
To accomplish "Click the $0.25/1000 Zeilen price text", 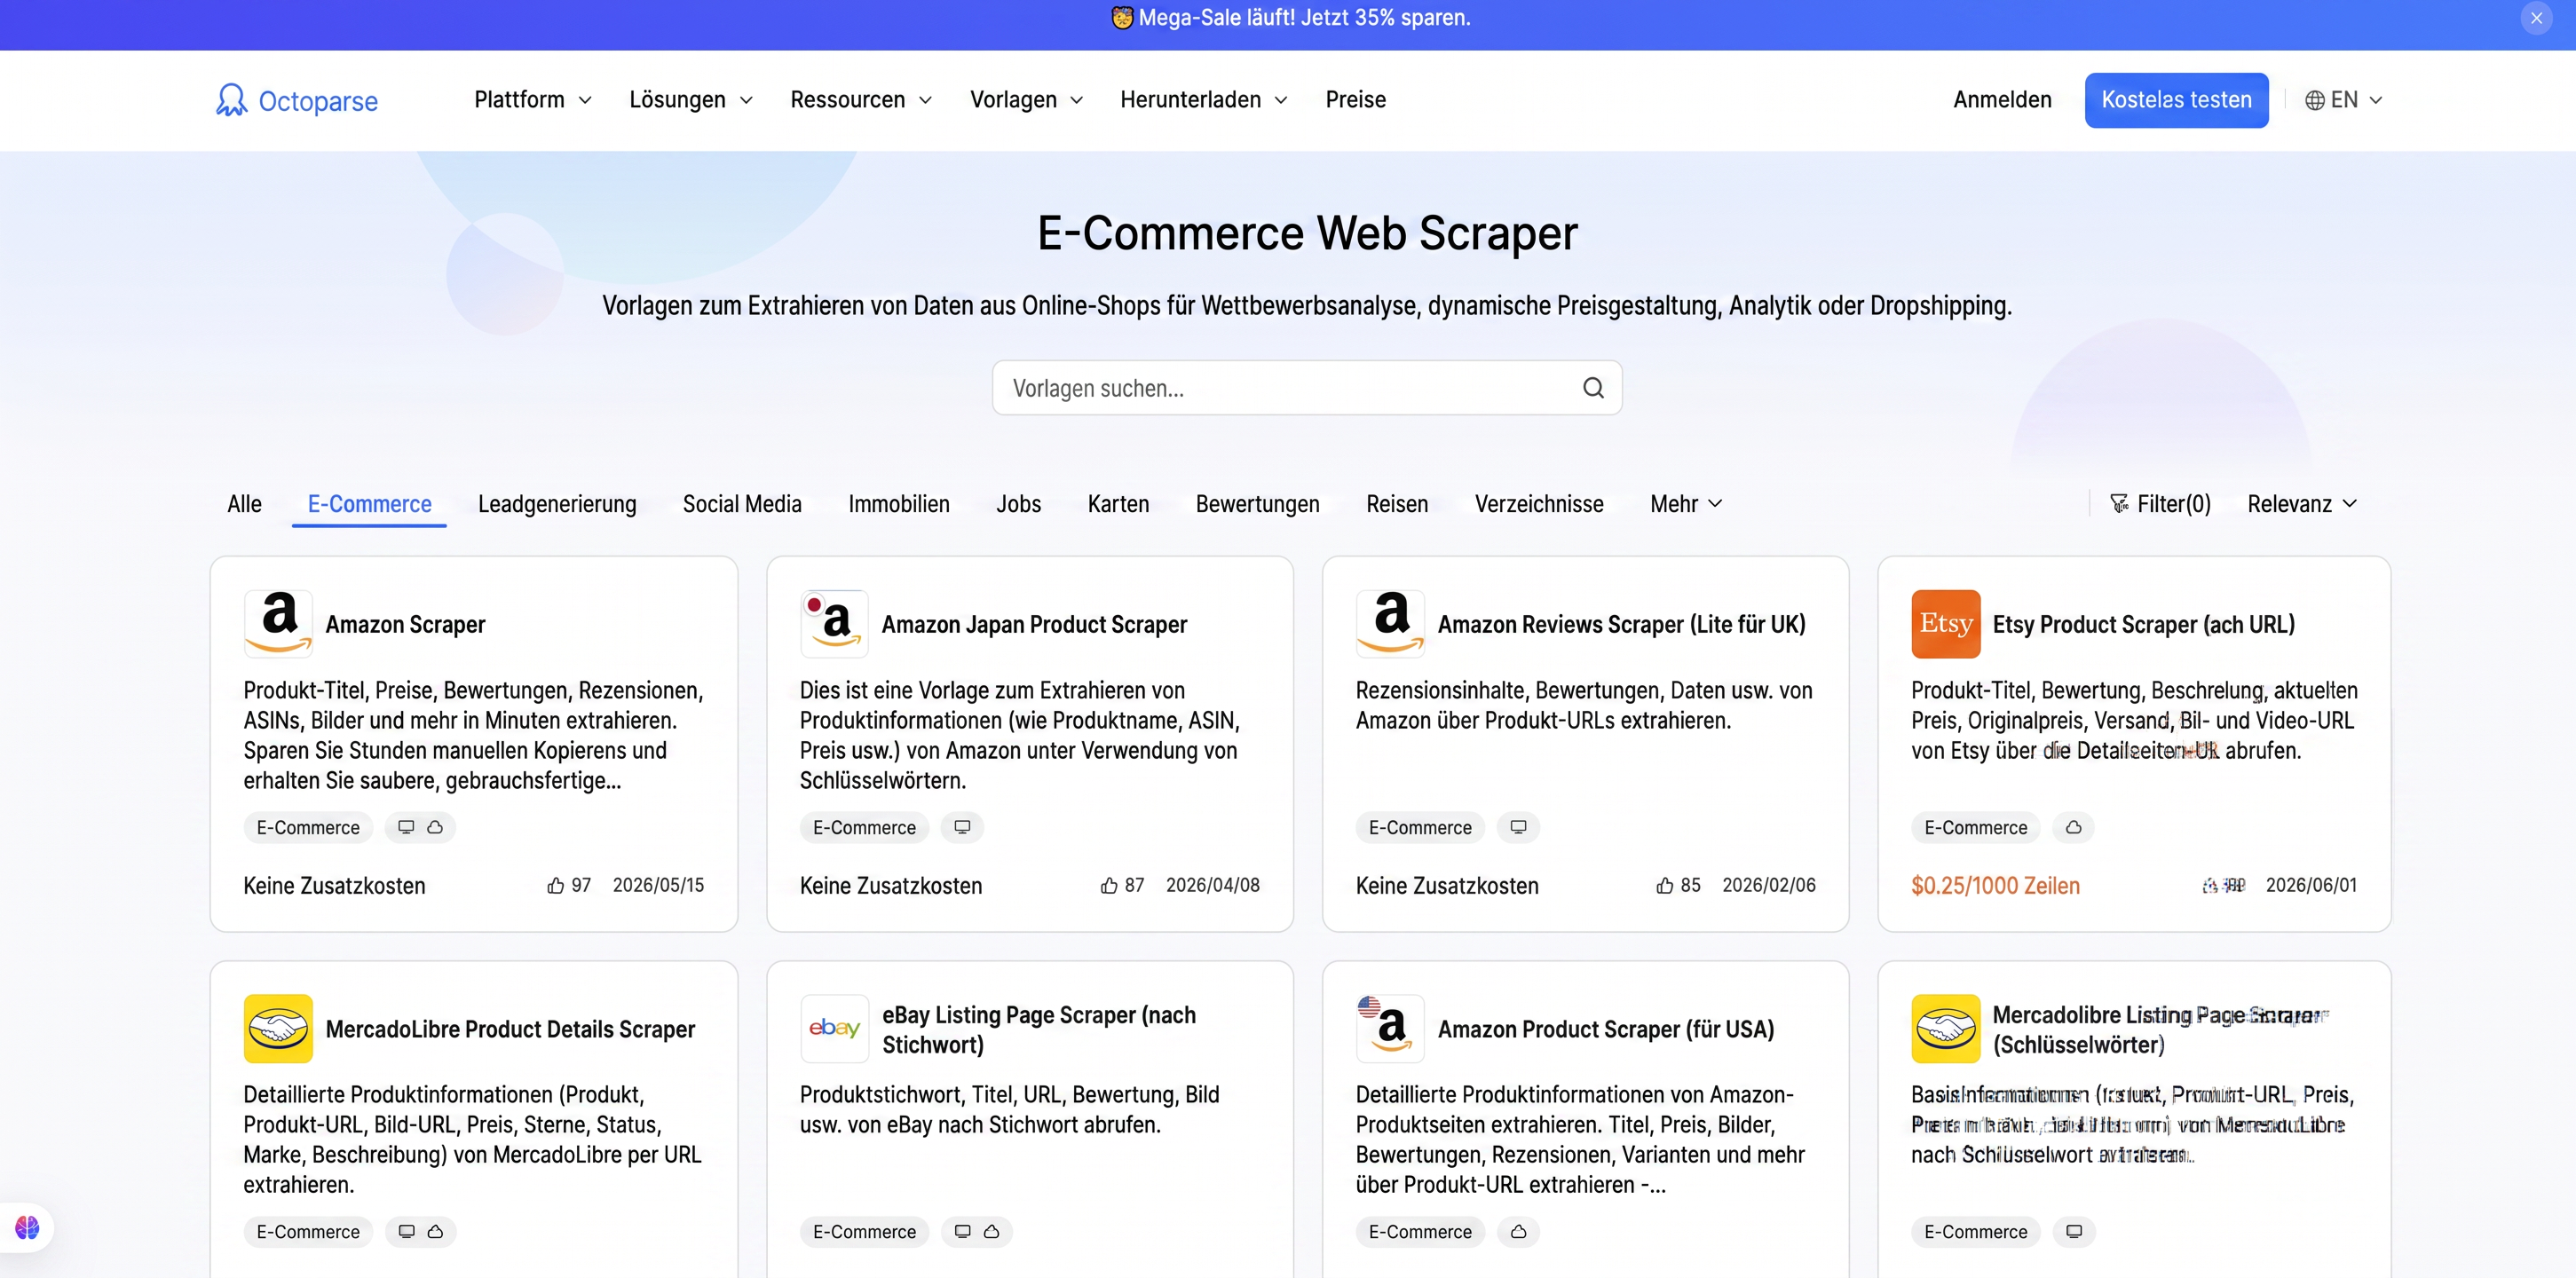I will point(1995,885).
